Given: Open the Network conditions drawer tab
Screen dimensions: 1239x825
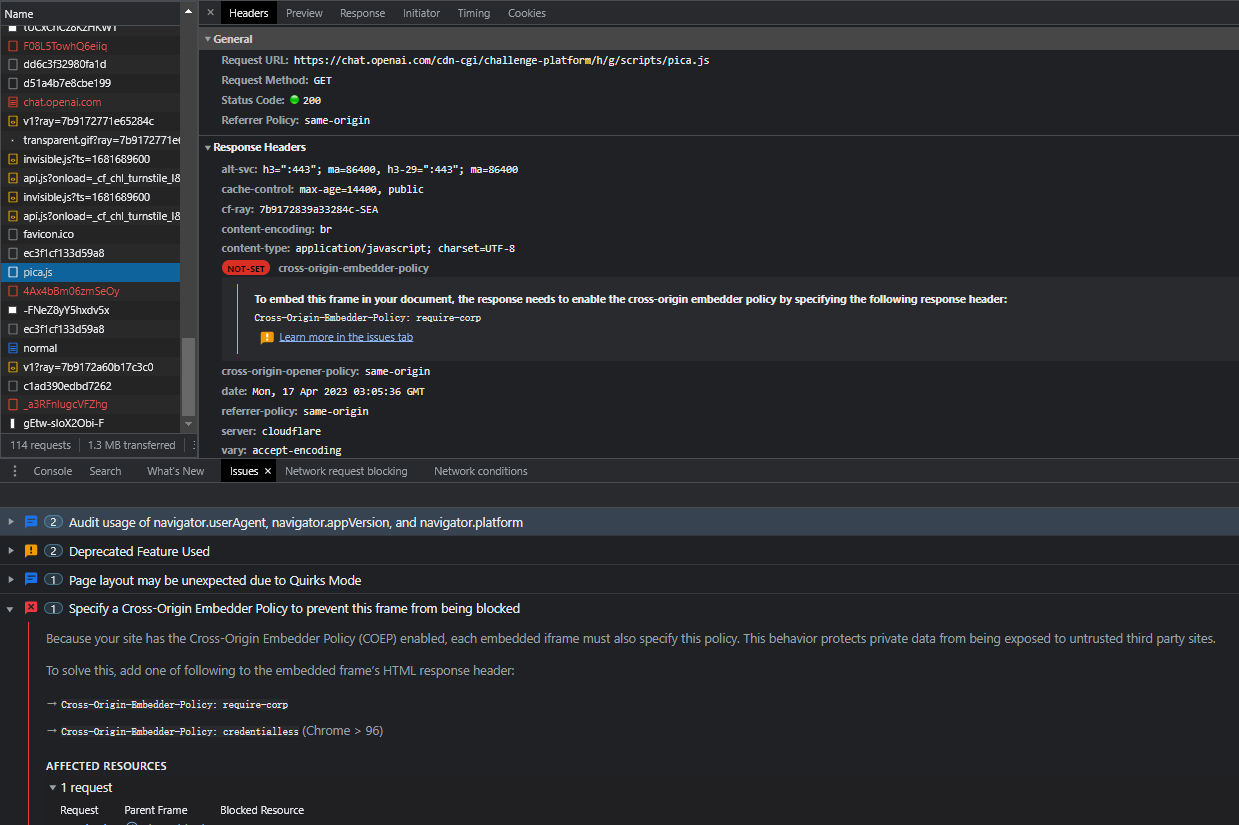Looking at the screenshot, I should [480, 471].
